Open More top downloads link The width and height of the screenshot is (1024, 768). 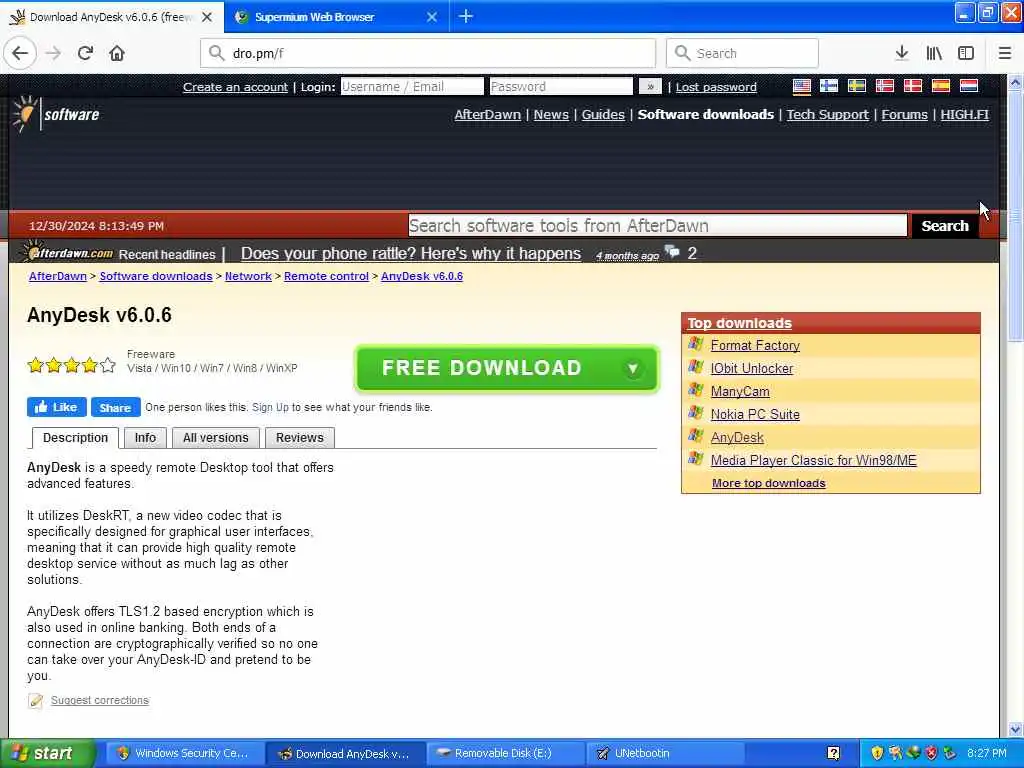pyautogui.click(x=769, y=483)
